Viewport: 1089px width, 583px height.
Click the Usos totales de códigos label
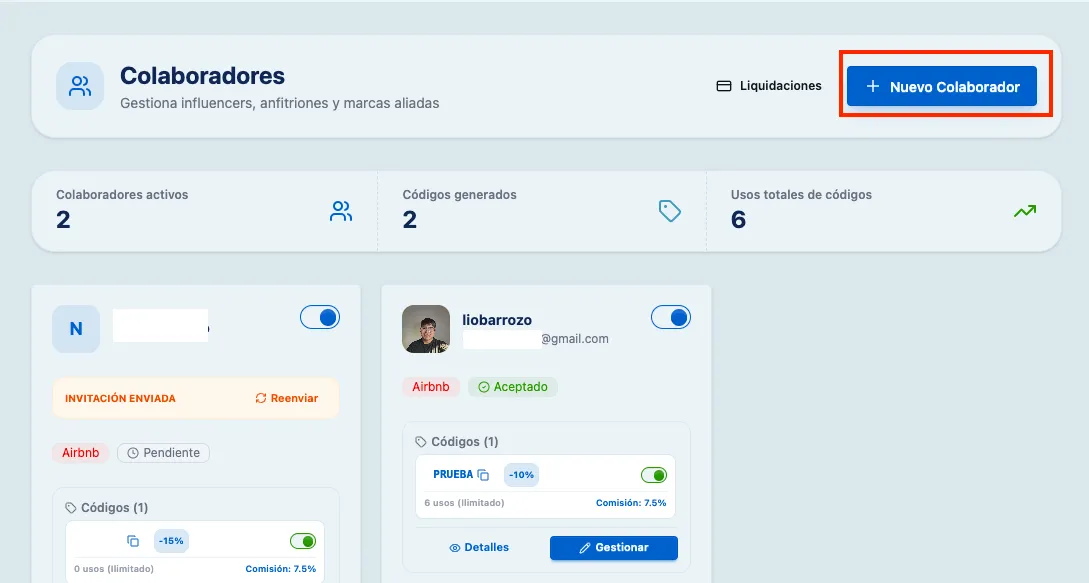(x=801, y=195)
